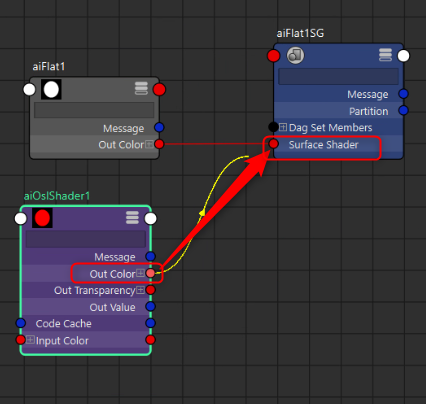This screenshot has width=426, height=404.
Task: Click Out Transparency red output port
Action: click(150, 290)
